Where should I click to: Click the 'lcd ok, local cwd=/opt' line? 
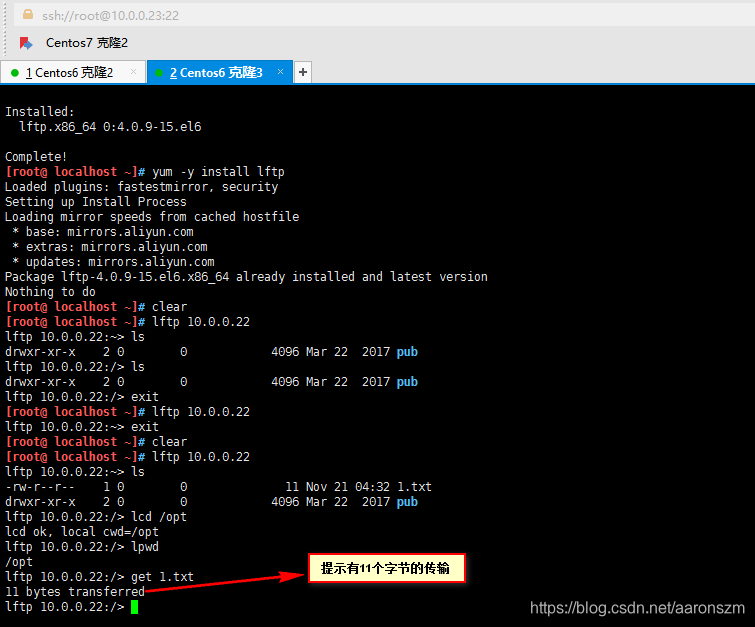tap(81, 532)
